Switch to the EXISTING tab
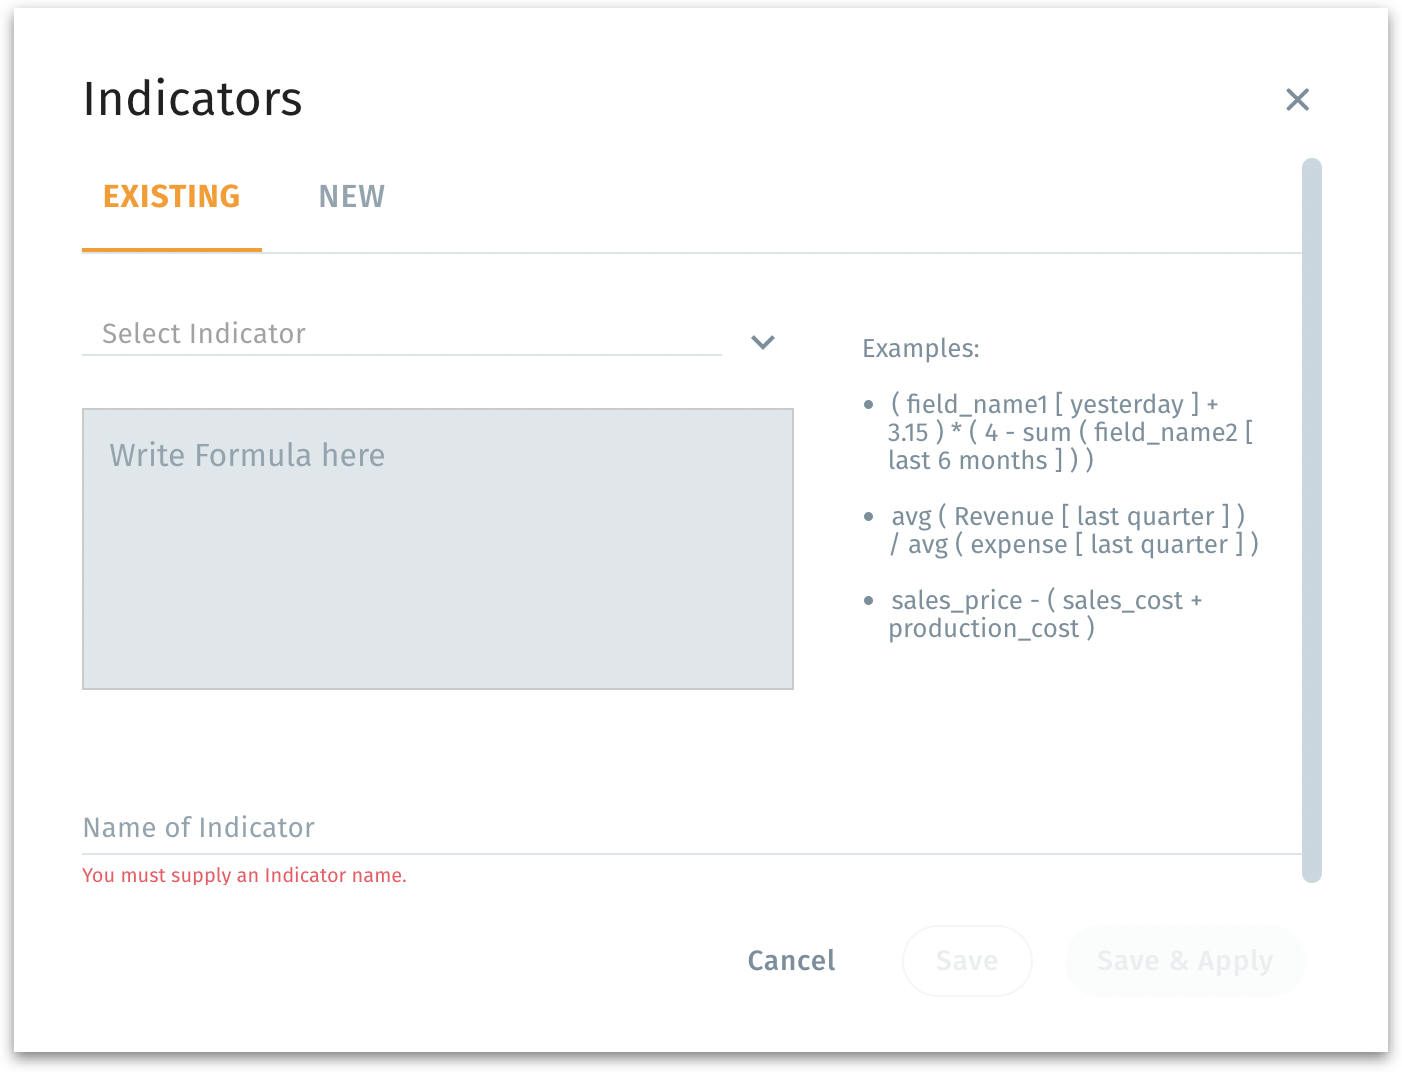Screen dimensions: 1402x1072 pos(172,197)
